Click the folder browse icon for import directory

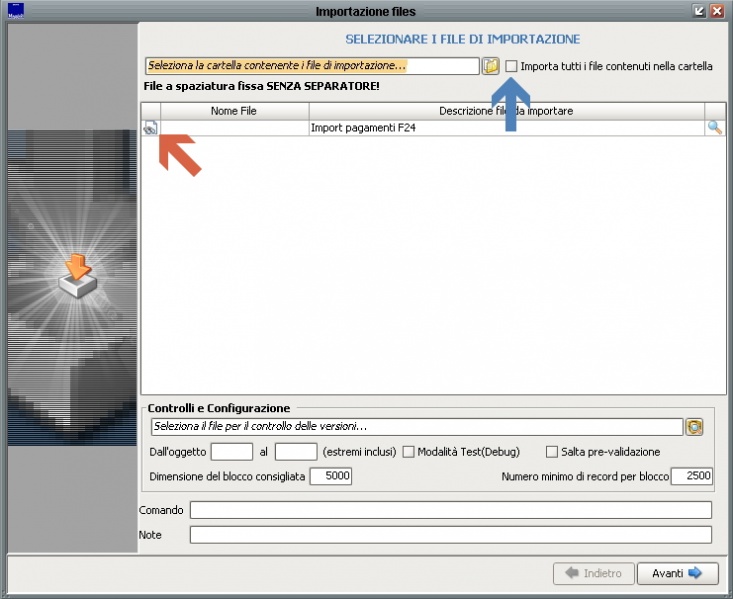pyautogui.click(x=490, y=66)
